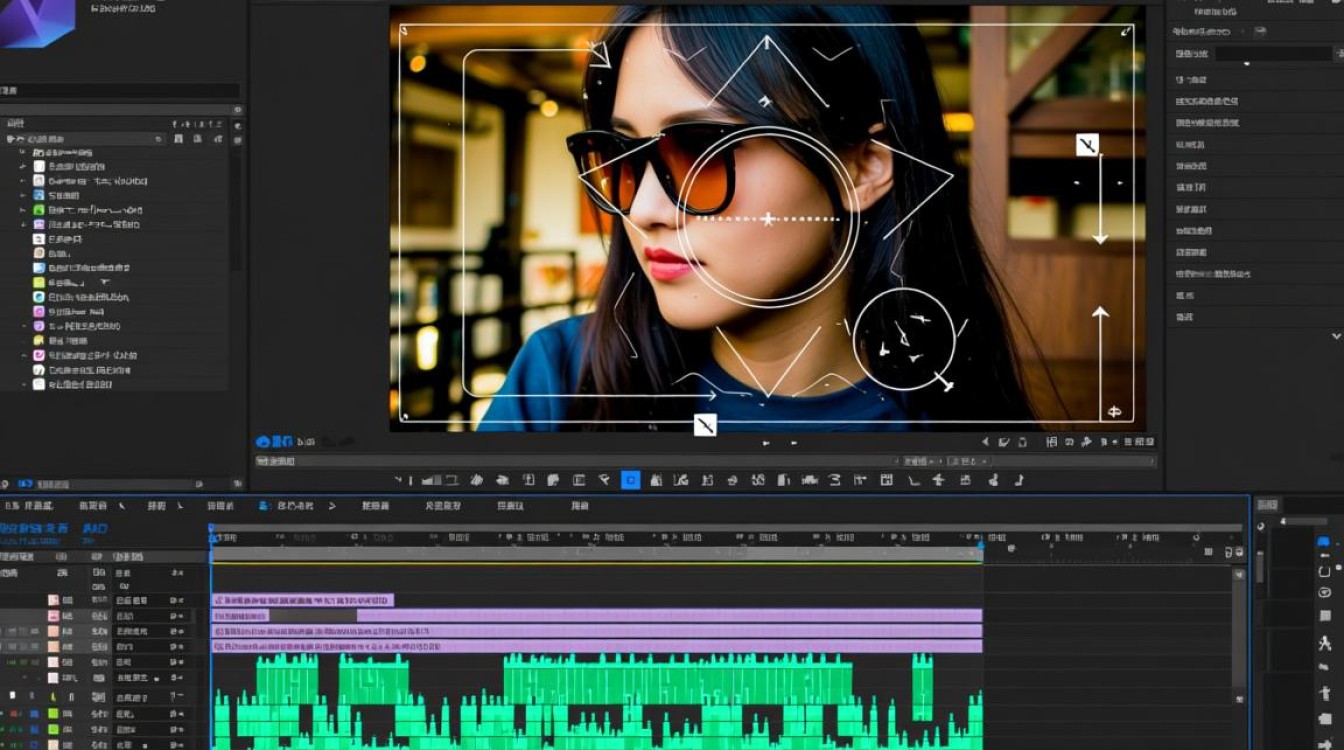
Task: Click the crossed-square handle at the preview bottom edge
Action: click(705, 425)
